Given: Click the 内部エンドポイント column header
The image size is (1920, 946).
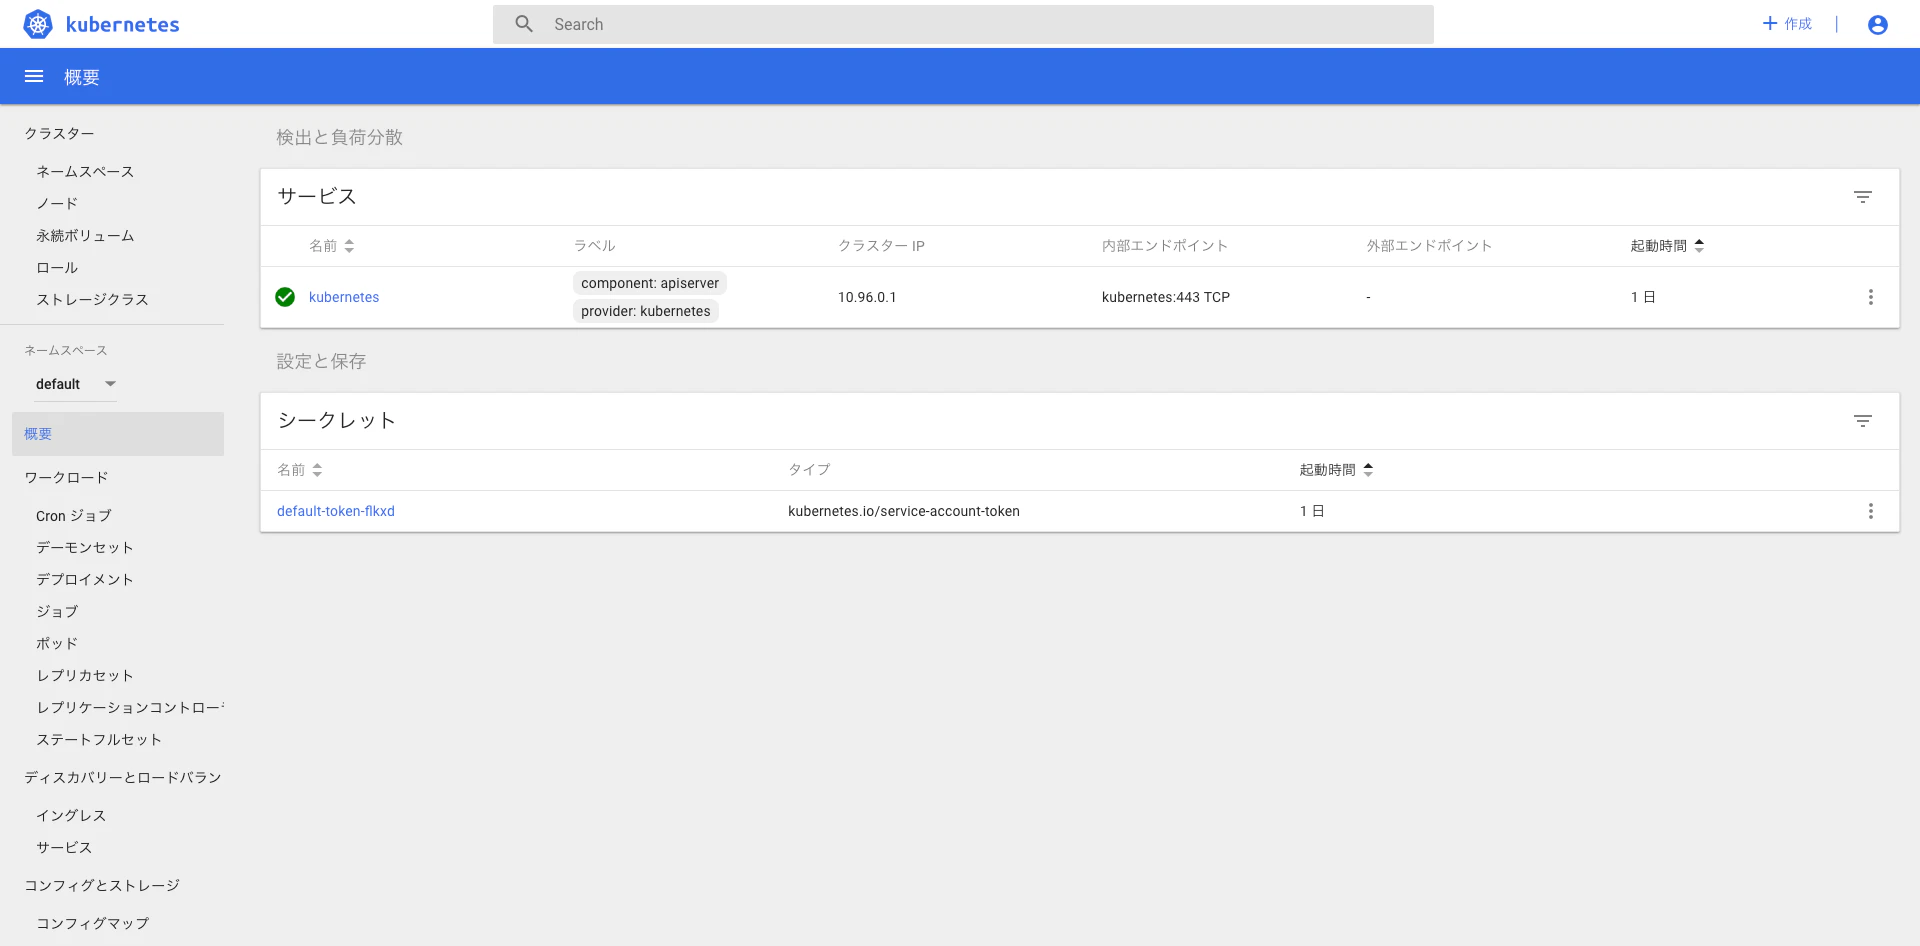Looking at the screenshot, I should point(1165,246).
